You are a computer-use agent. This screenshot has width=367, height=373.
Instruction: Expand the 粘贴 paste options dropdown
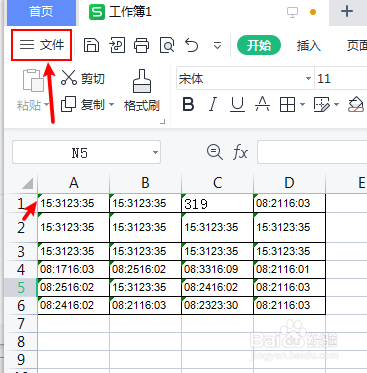[x=46, y=105]
